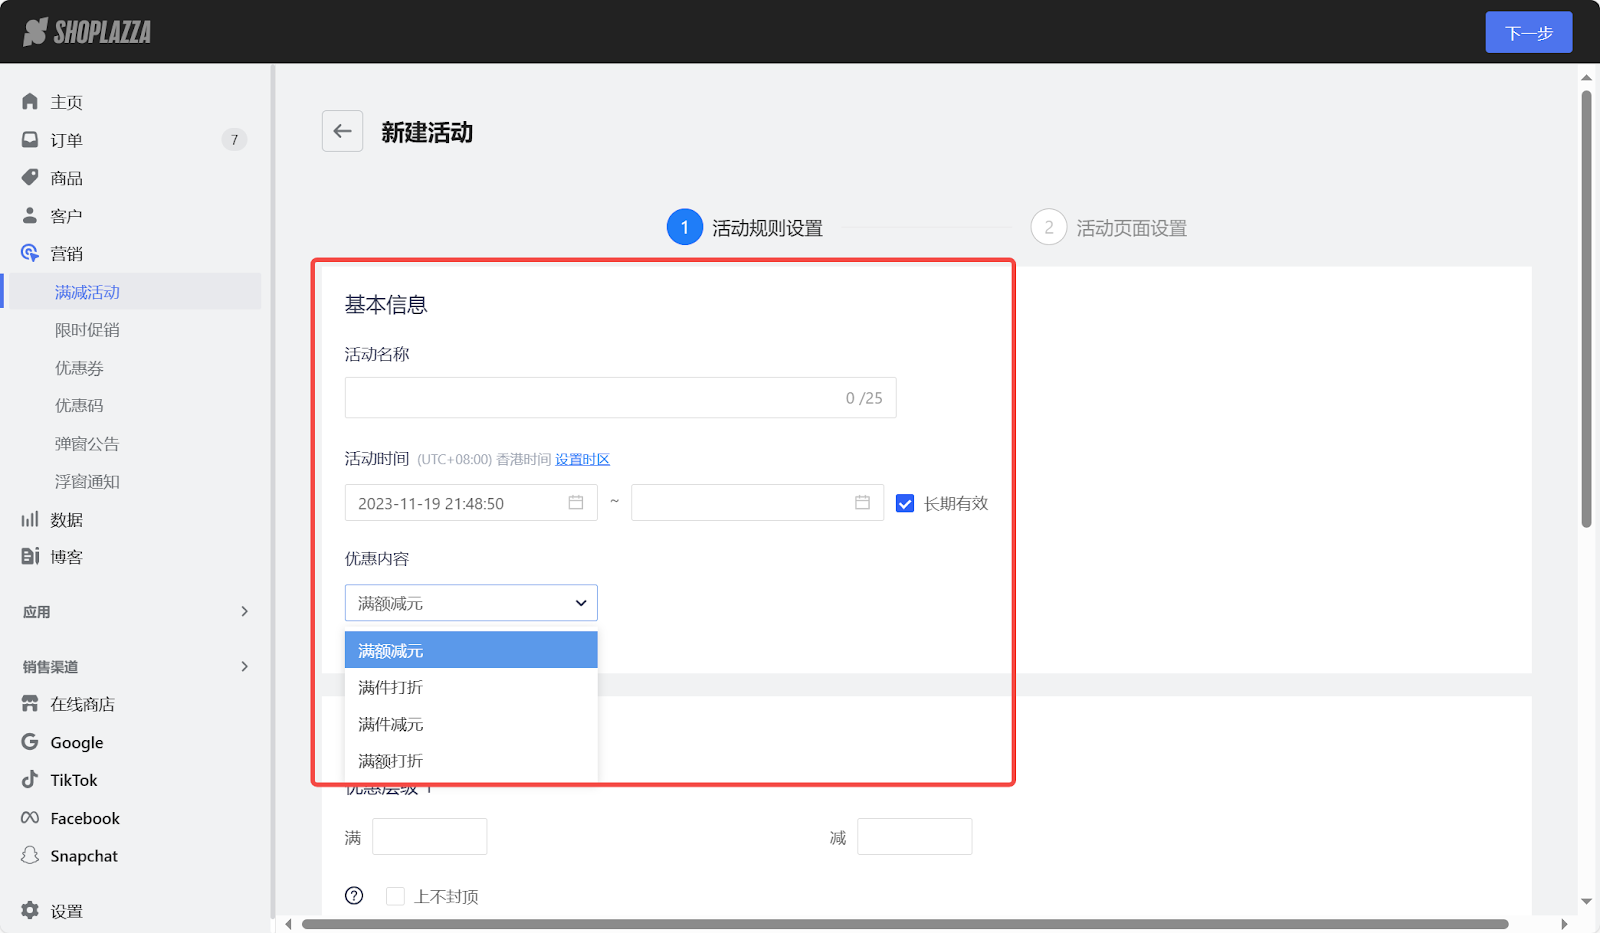1600x933 pixels.
Task: Select the 营销 marketing icon
Action: click(30, 253)
